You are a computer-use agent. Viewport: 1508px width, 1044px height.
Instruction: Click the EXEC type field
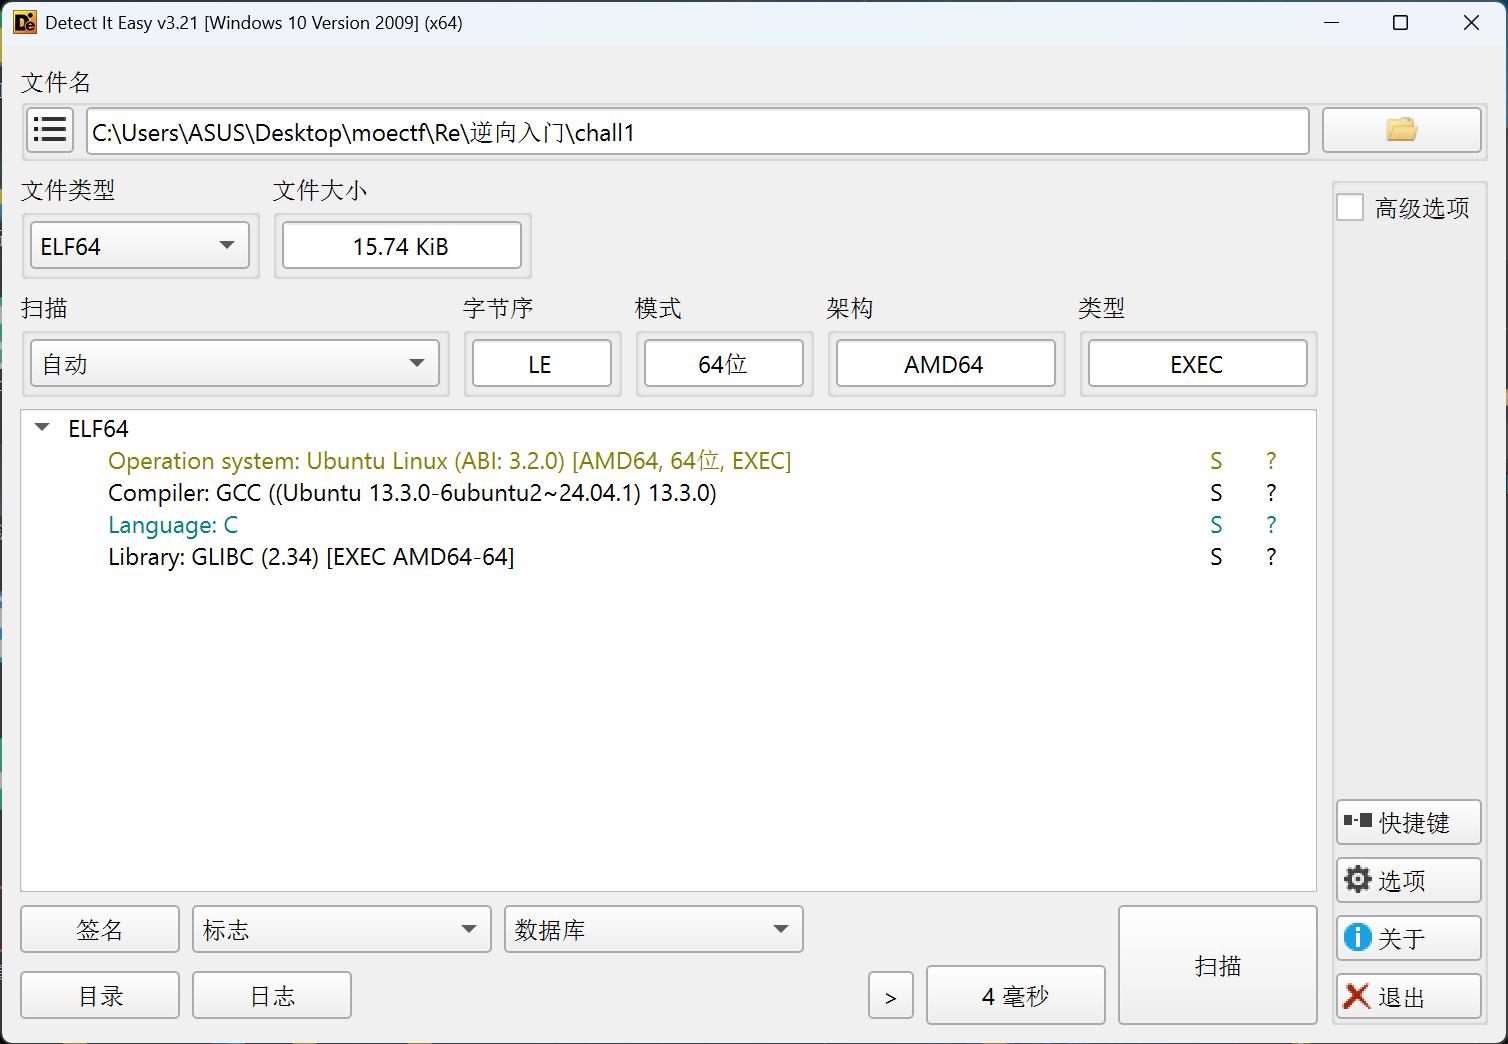click(1198, 363)
